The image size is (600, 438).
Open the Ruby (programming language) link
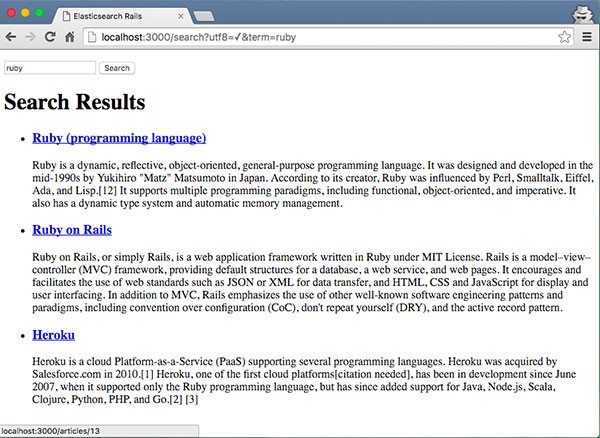tap(119, 138)
